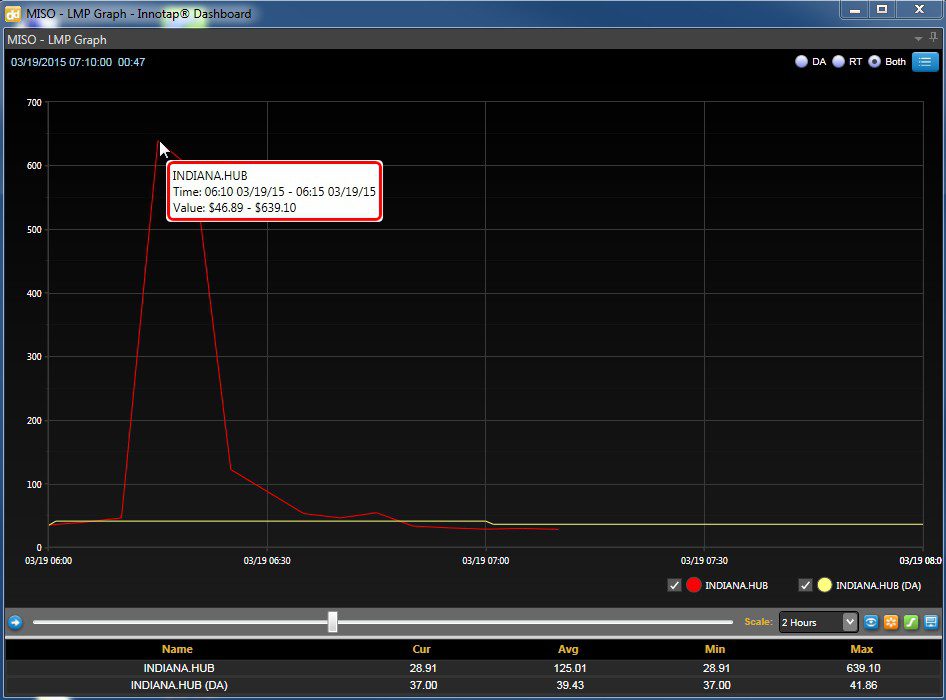Click the red INDIANA.HUB color swatch
Viewport: 946px width, 700px height.
[x=694, y=585]
